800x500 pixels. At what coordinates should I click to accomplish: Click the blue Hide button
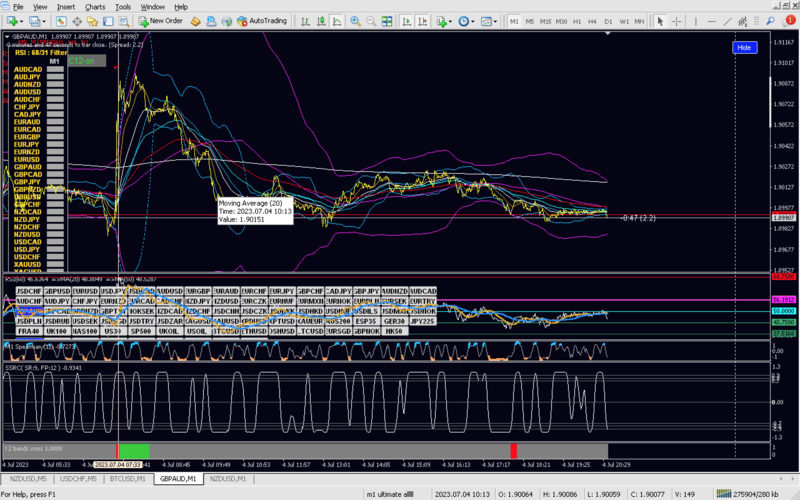[744, 47]
